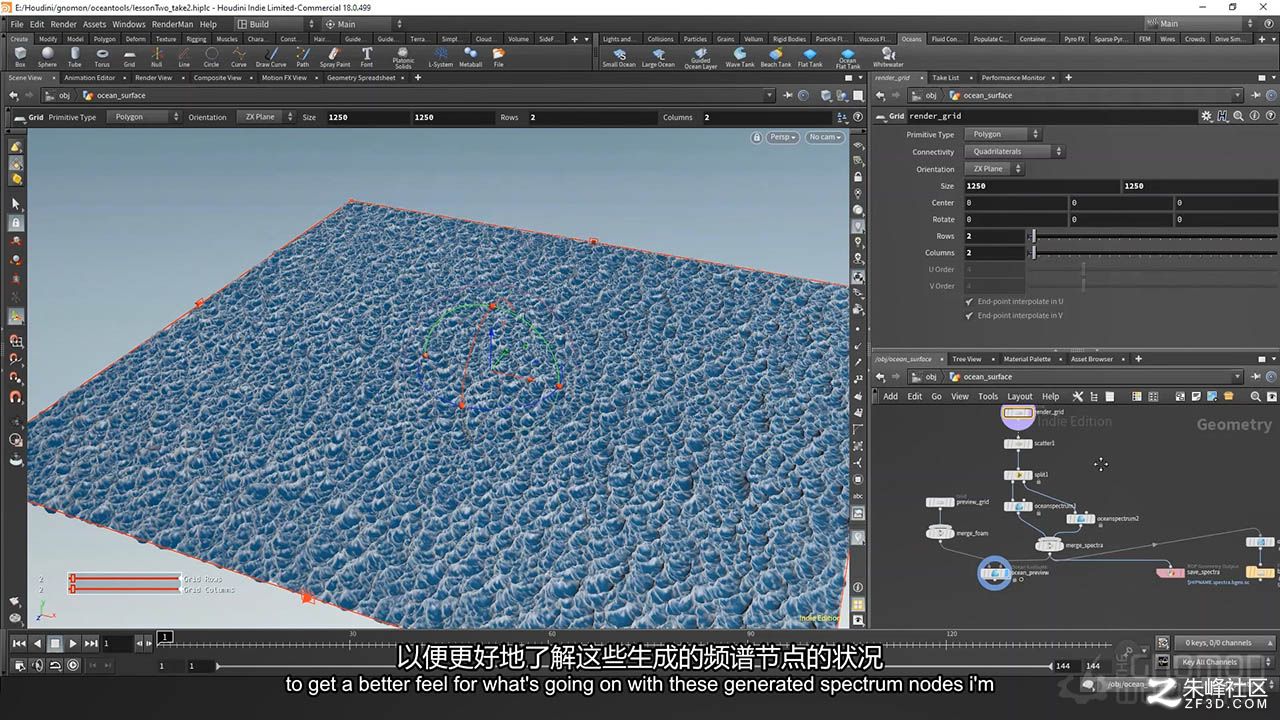
Task: Select the scatter1 node in the network
Action: pos(1018,444)
